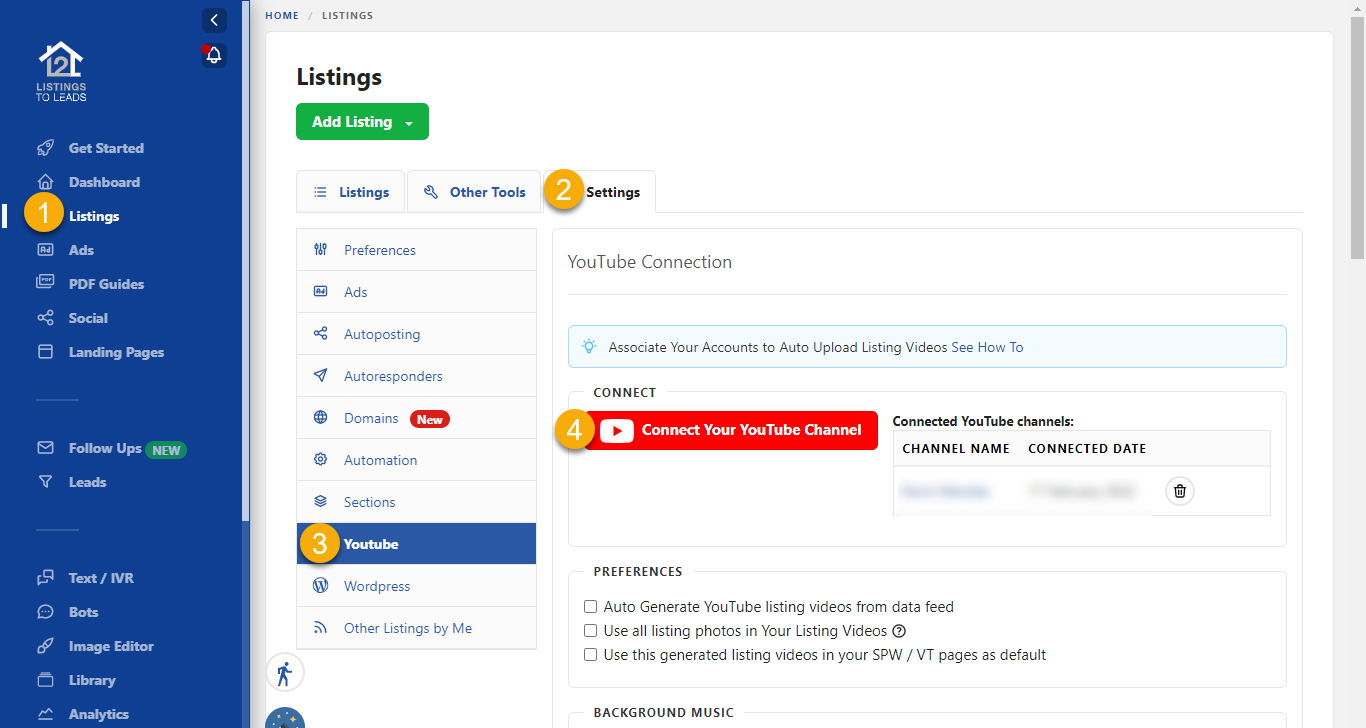Click the CONNECTED DATE column header

(x=1087, y=449)
